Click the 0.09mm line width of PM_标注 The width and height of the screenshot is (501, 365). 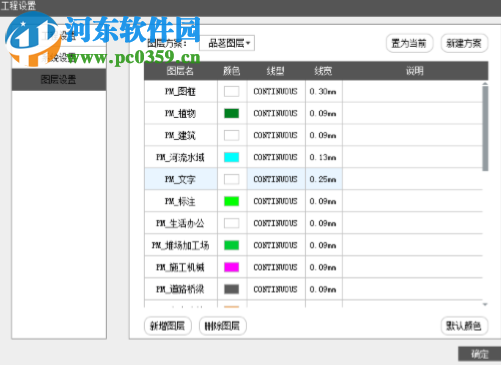point(323,201)
